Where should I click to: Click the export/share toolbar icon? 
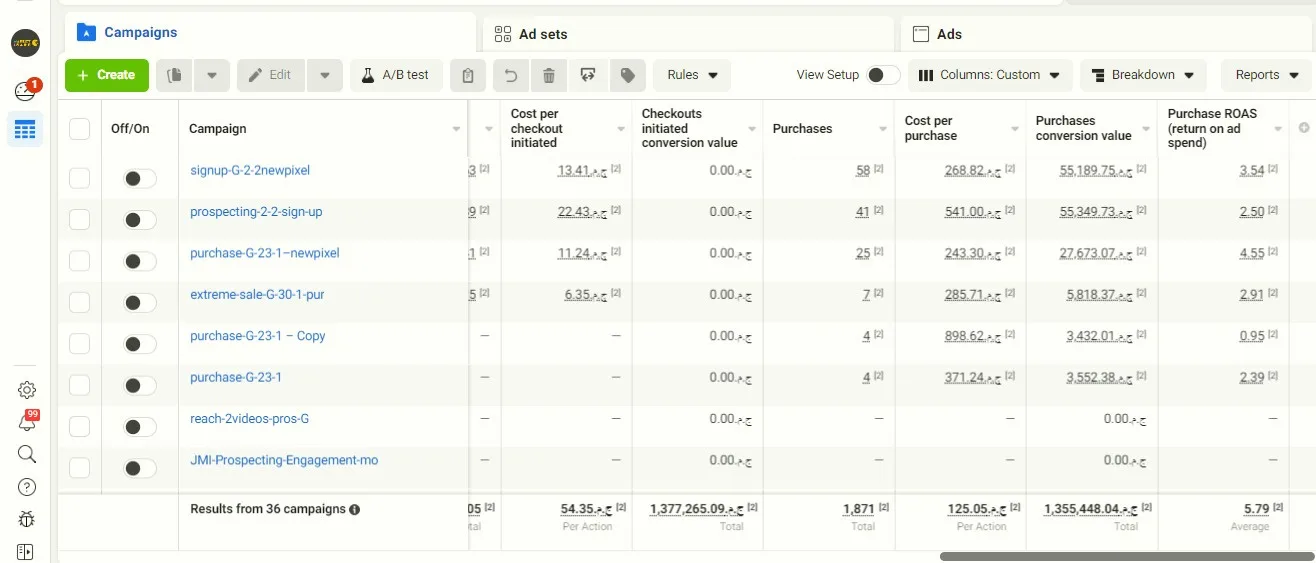coord(588,75)
